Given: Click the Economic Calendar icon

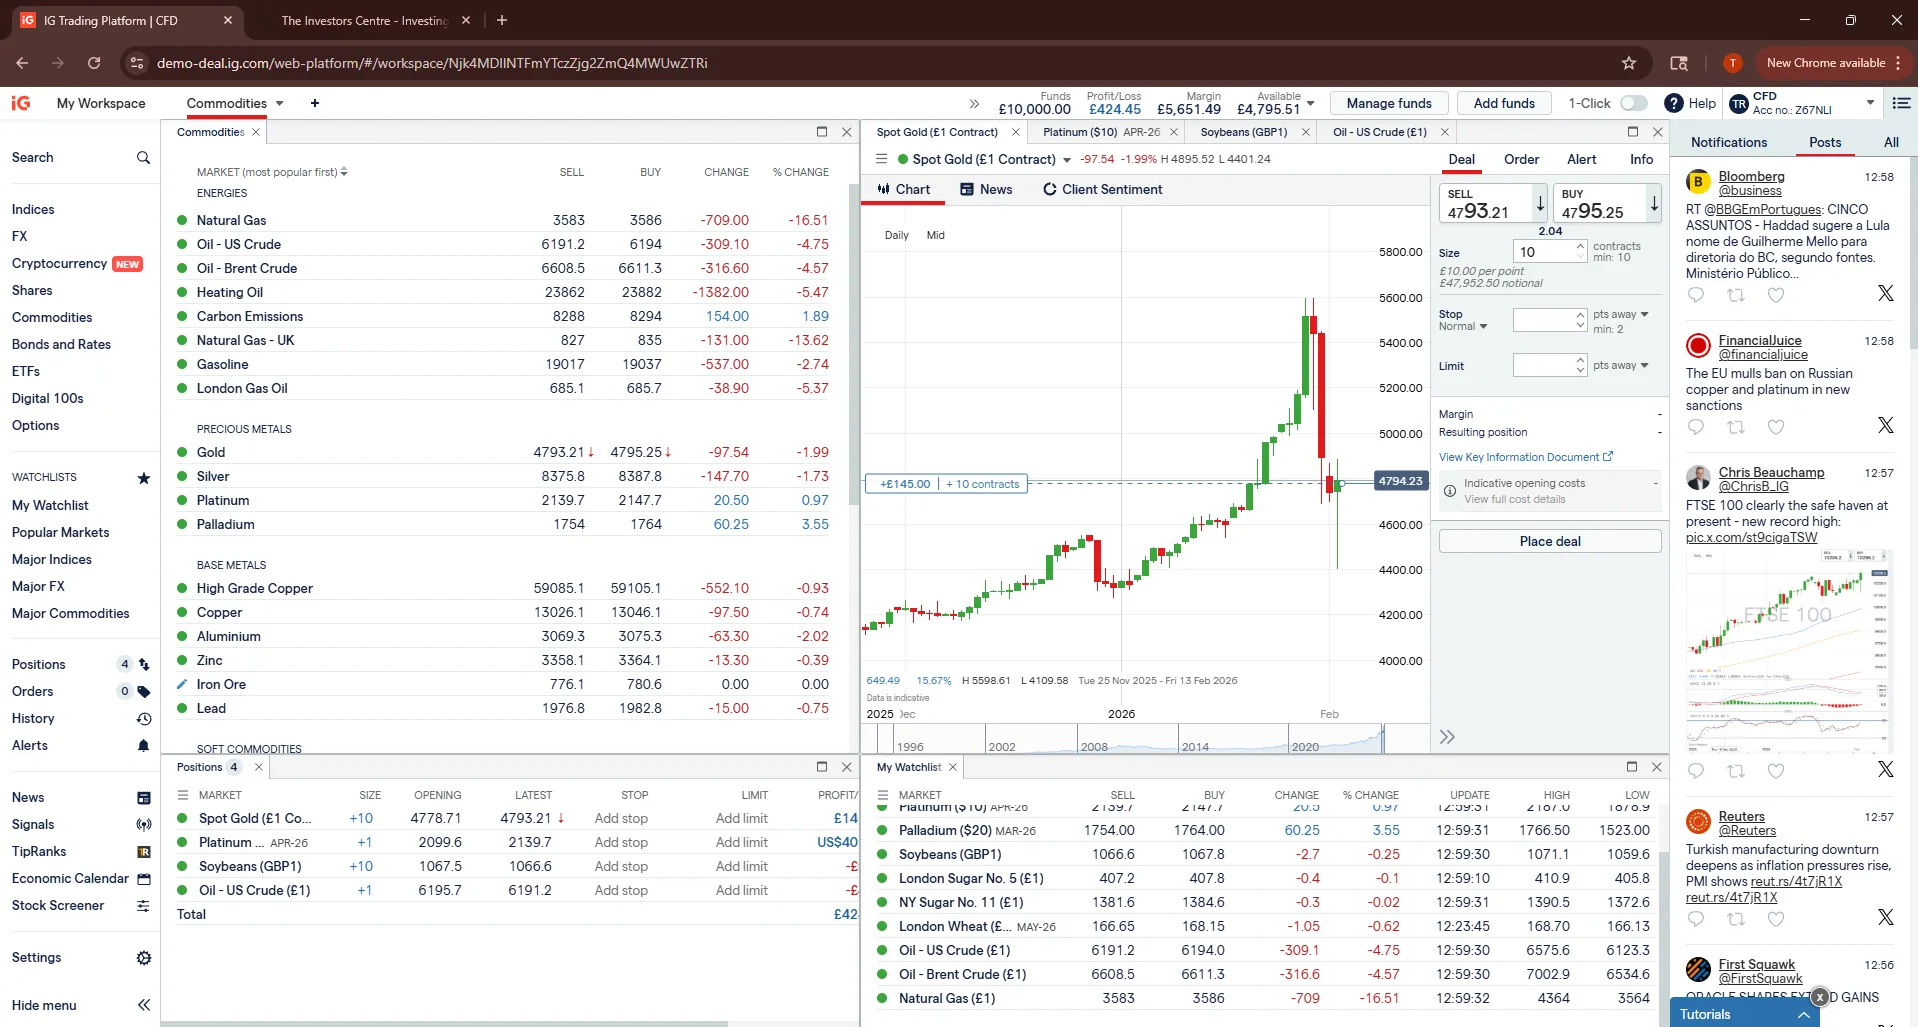Looking at the screenshot, I should 144,879.
